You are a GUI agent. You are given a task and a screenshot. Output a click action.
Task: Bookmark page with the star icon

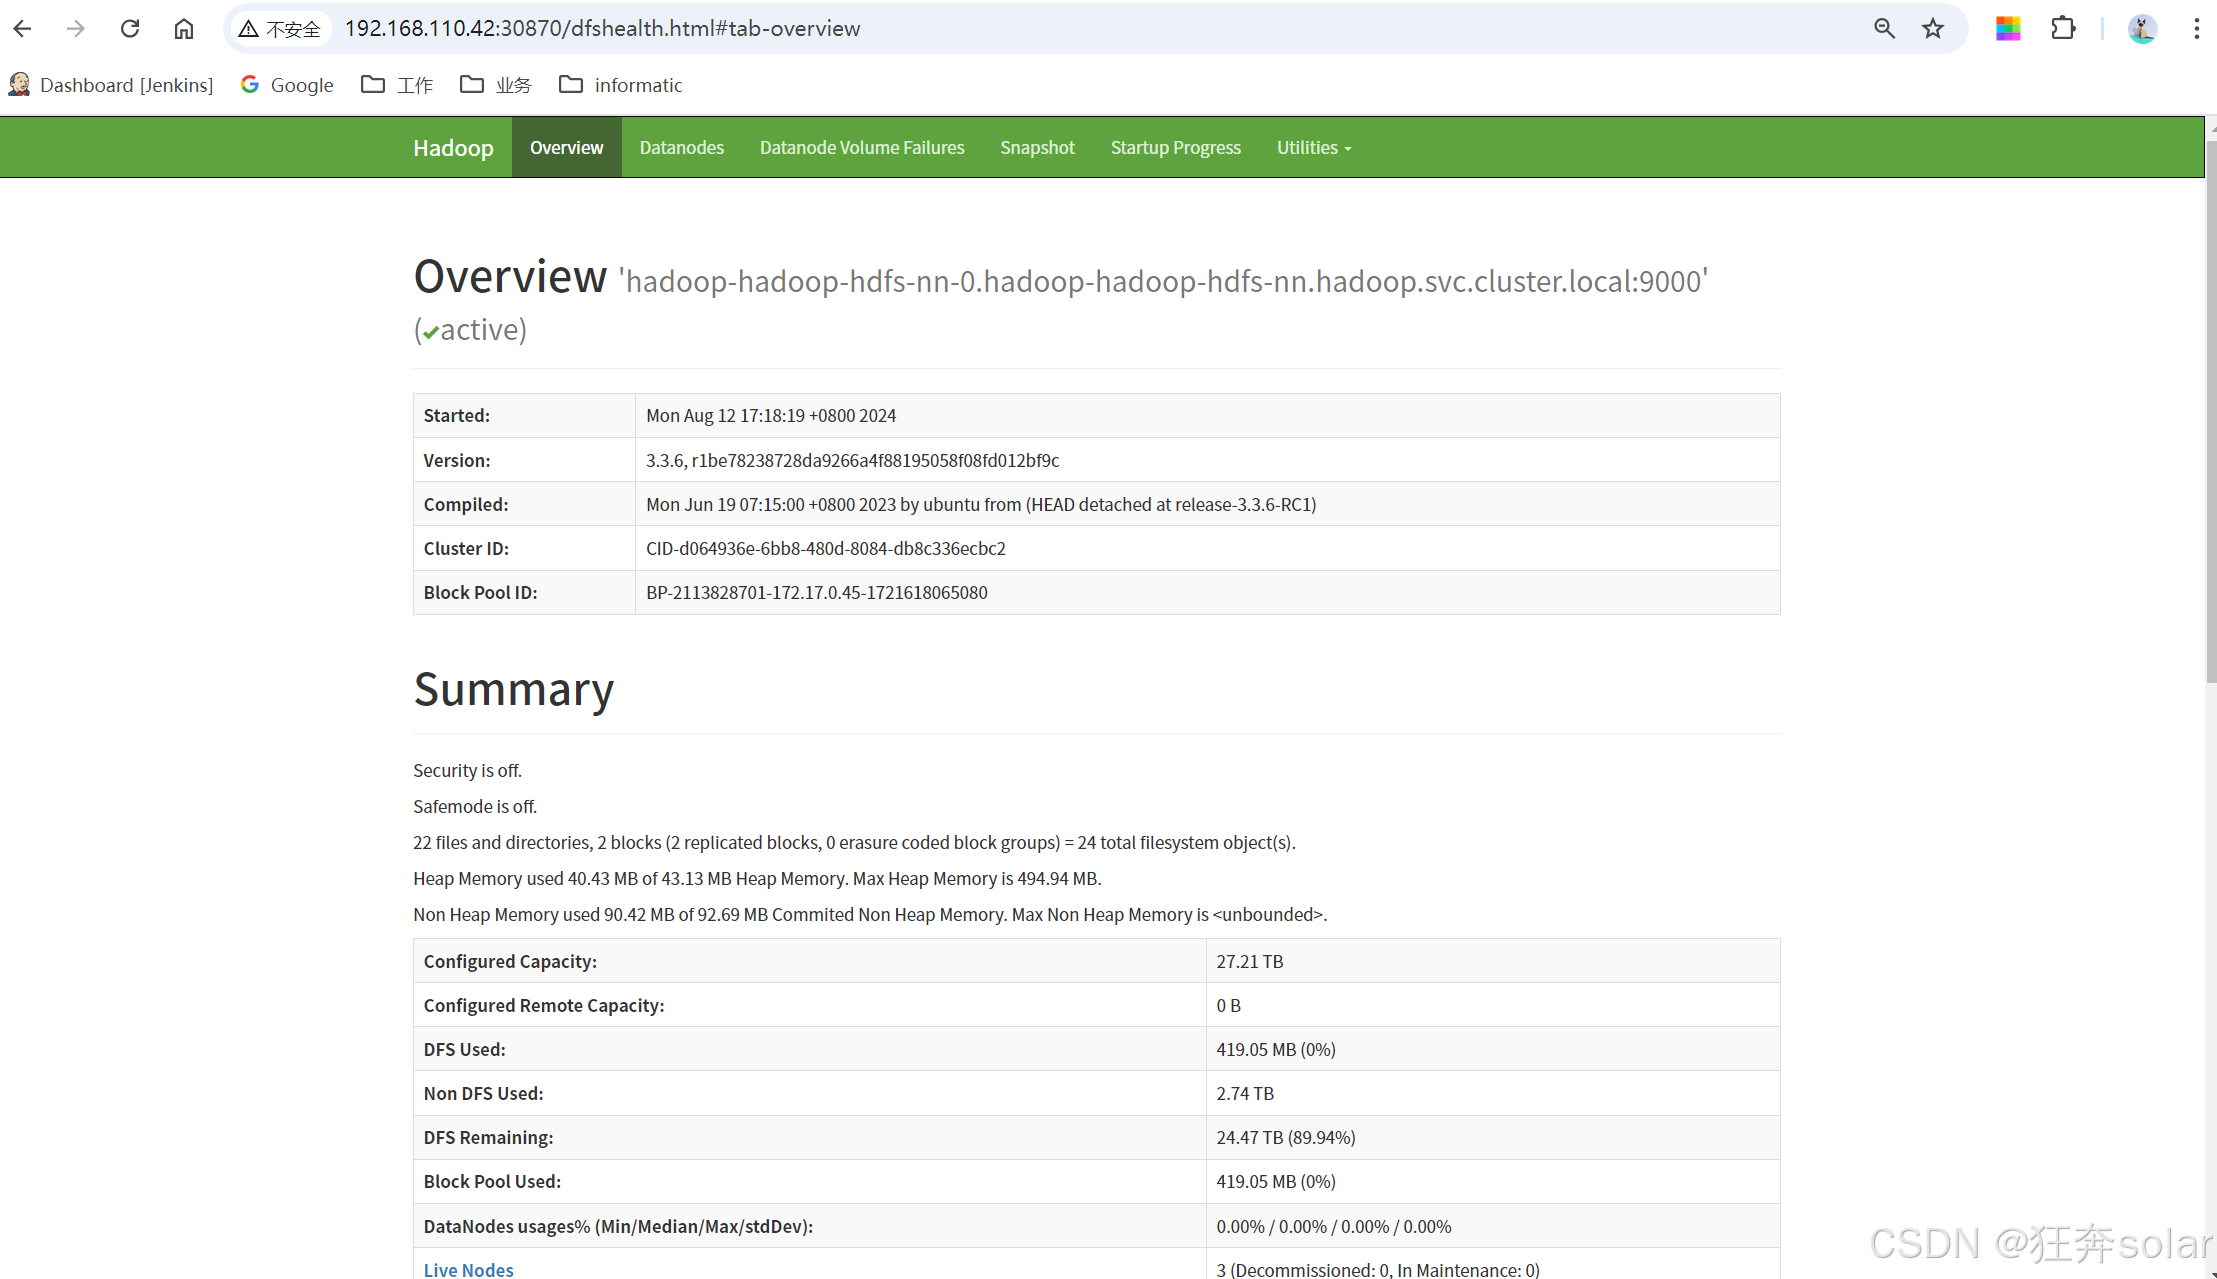pyautogui.click(x=1933, y=28)
